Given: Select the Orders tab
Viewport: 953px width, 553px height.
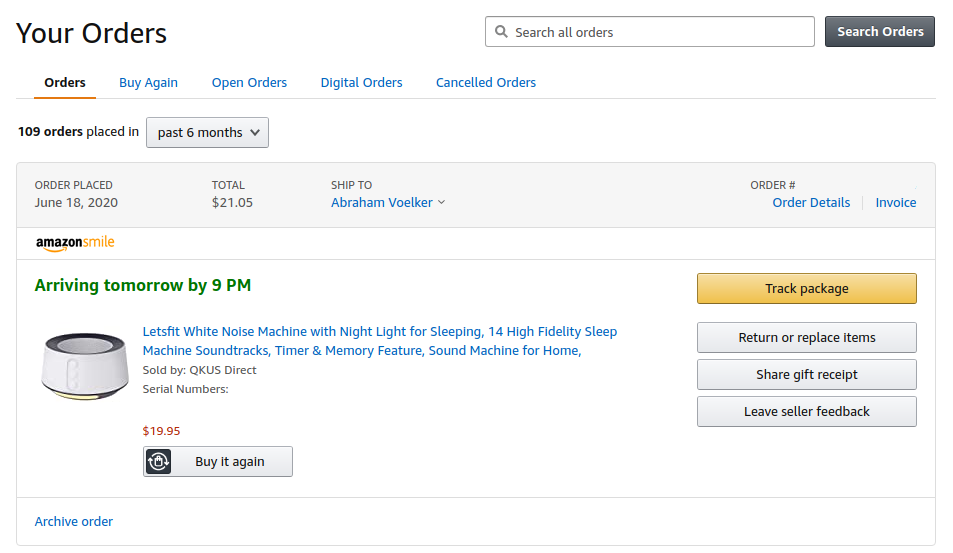Looking at the screenshot, I should click(65, 83).
